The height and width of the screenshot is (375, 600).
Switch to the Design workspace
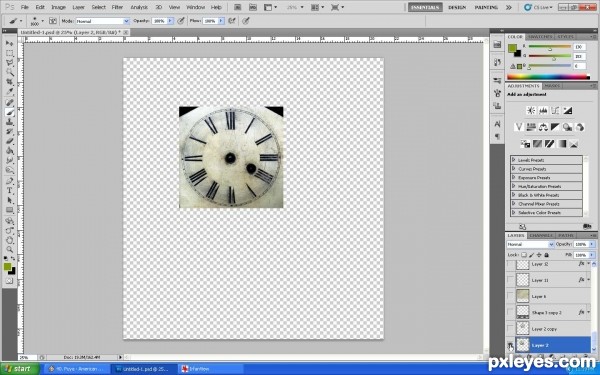coord(457,7)
